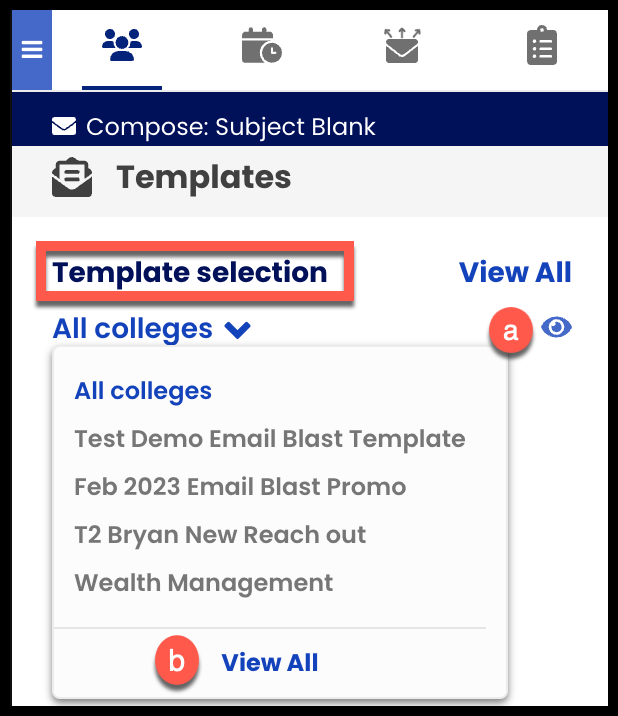Open the email blast envelope icon
The image size is (618, 716).
click(402, 47)
